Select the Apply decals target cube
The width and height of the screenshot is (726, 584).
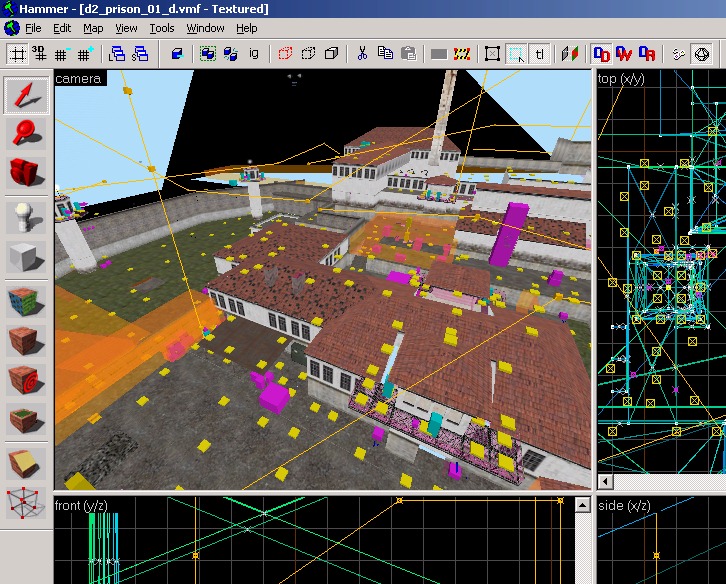point(26,379)
